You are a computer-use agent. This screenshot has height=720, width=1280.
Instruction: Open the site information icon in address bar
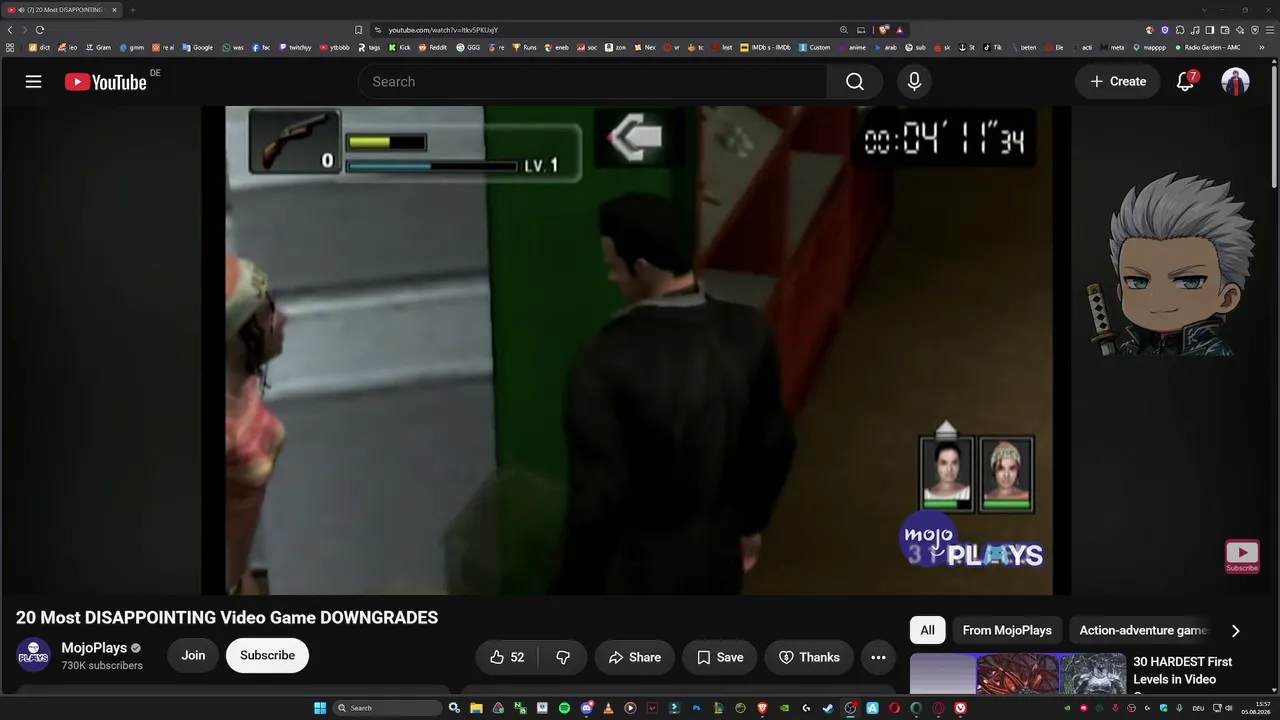click(378, 30)
